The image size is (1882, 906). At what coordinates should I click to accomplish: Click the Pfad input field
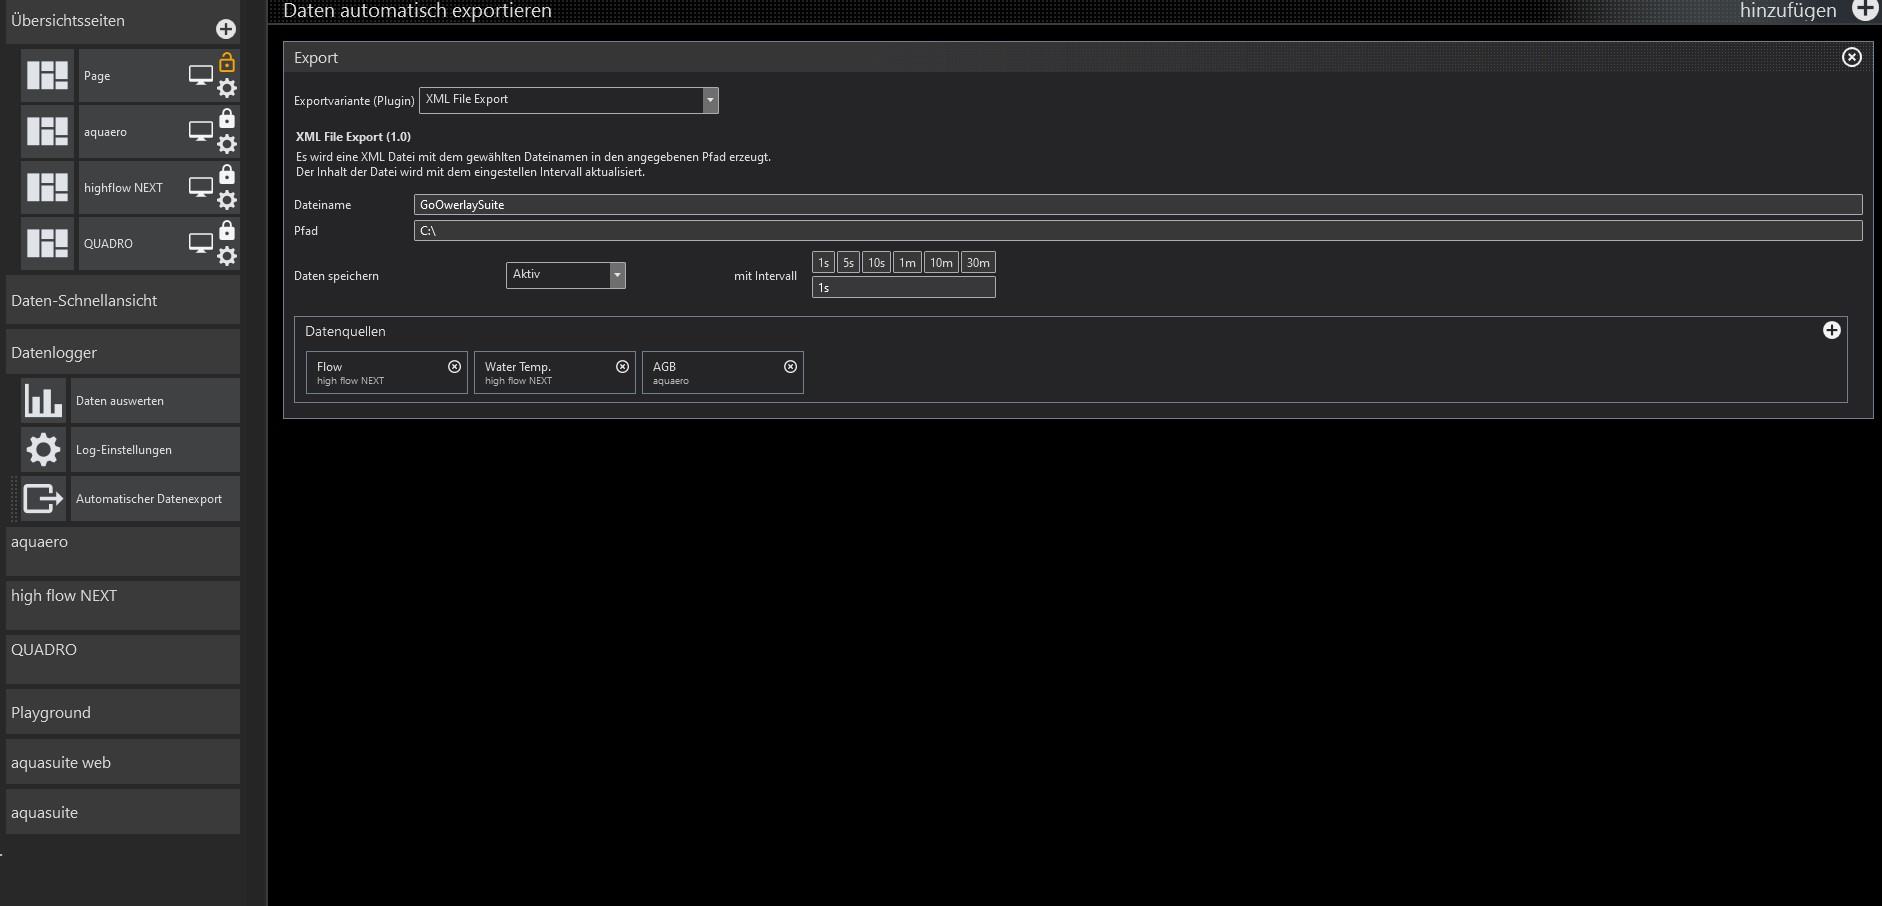[x=1138, y=231]
